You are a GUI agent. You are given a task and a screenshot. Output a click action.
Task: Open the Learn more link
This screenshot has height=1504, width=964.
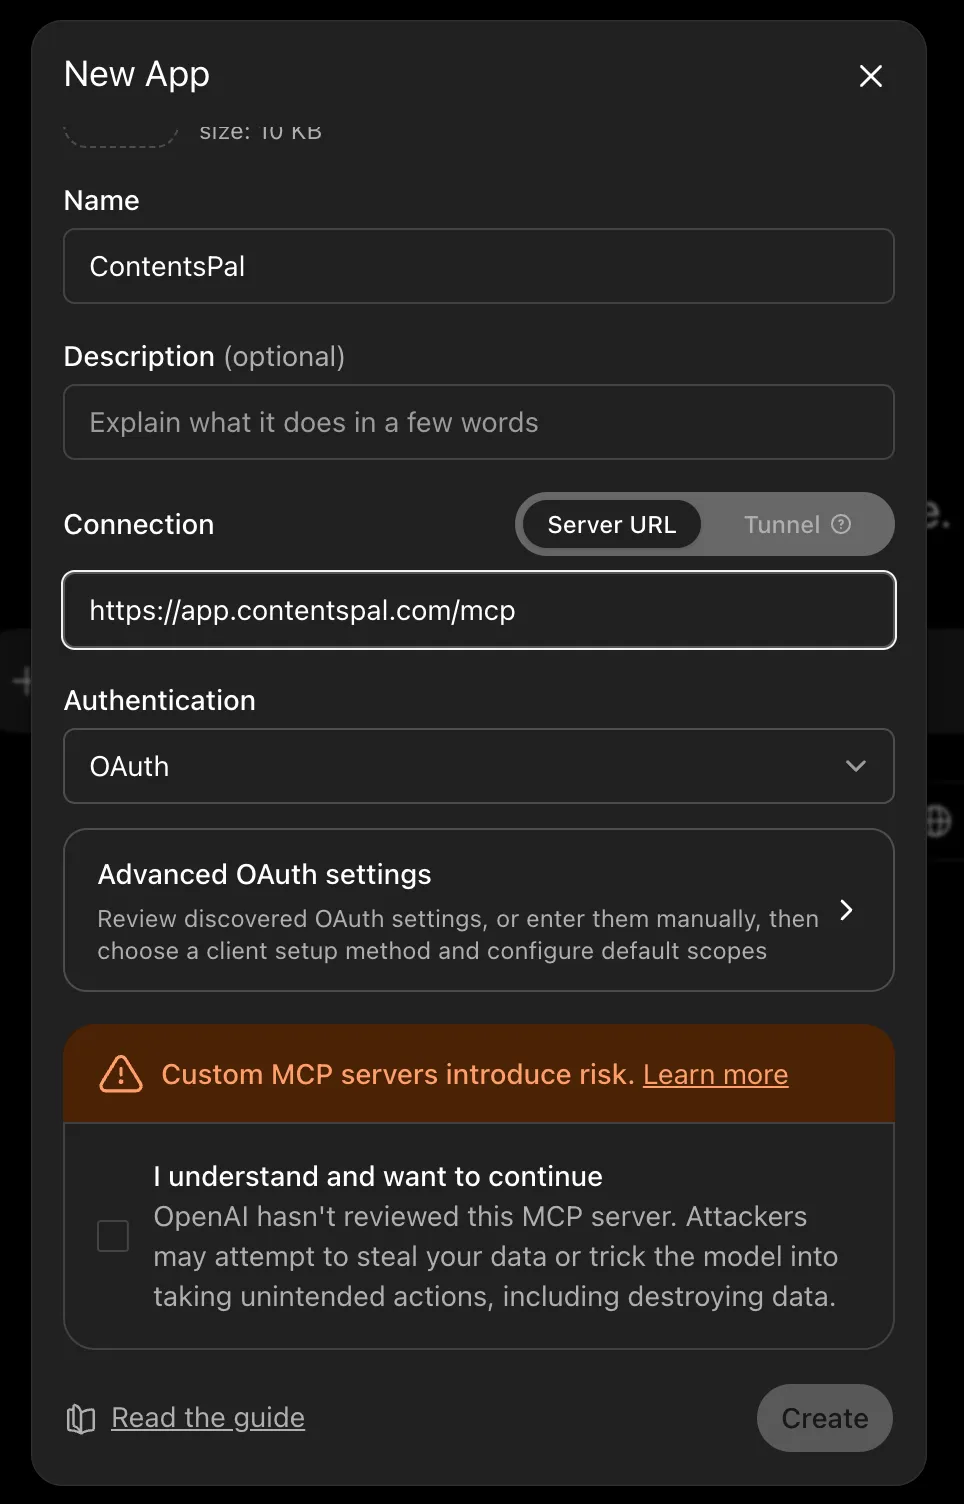(715, 1074)
